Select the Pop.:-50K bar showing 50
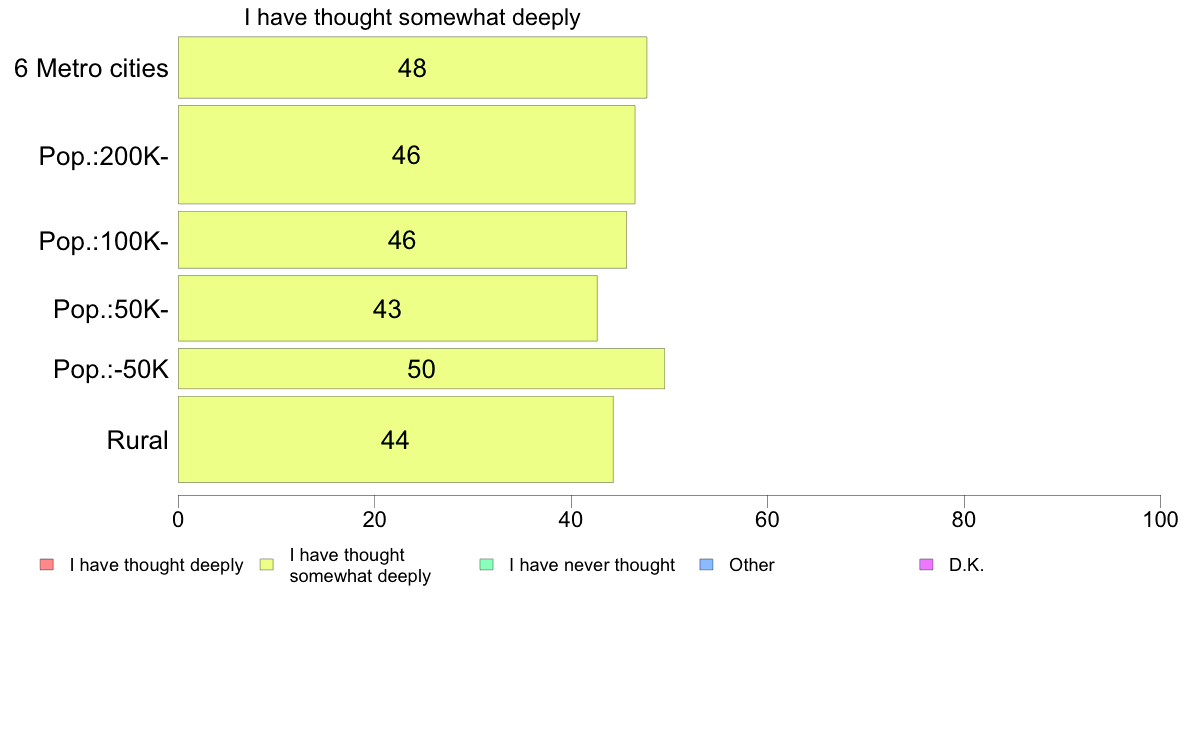 tap(421, 368)
